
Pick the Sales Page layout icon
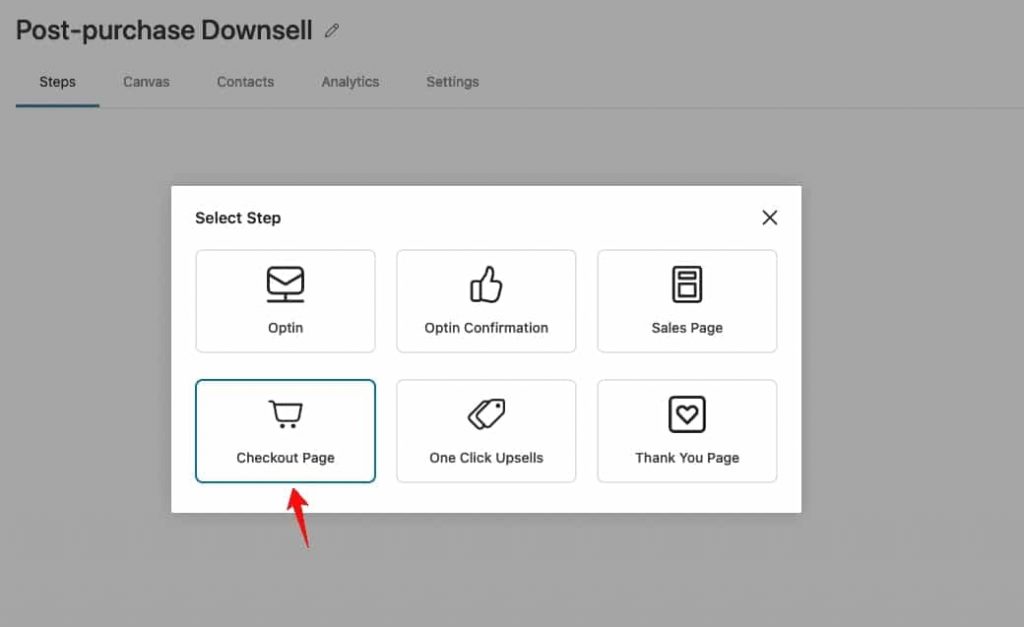pos(687,284)
